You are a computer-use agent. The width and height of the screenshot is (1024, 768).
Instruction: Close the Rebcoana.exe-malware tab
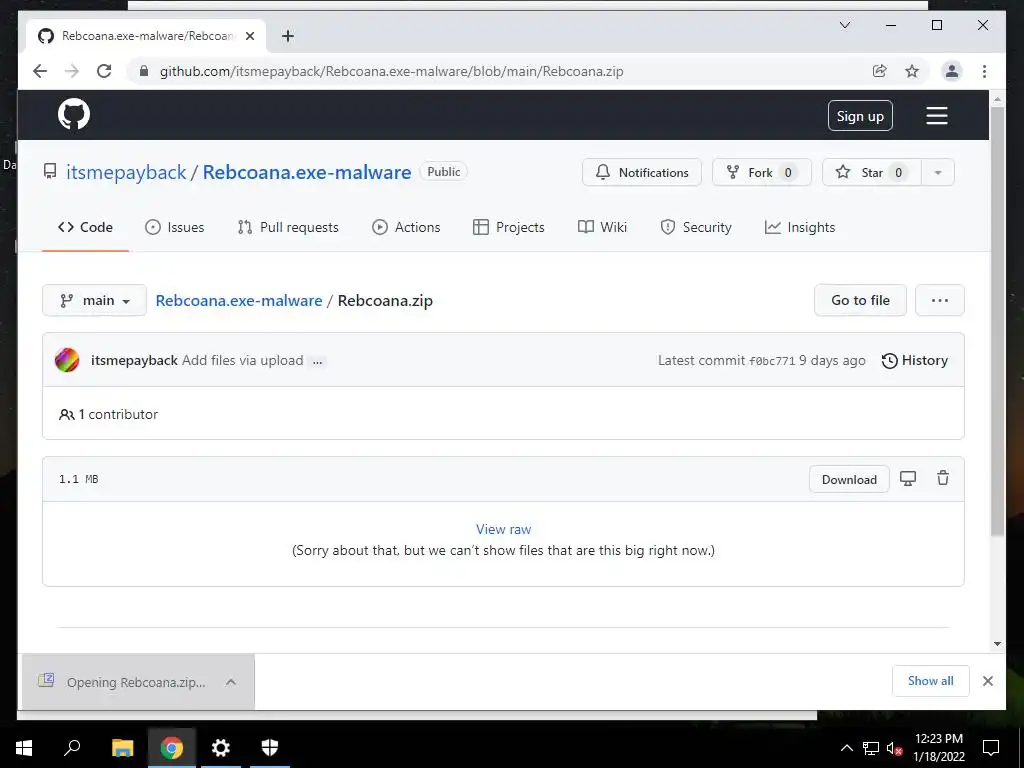tap(249, 36)
